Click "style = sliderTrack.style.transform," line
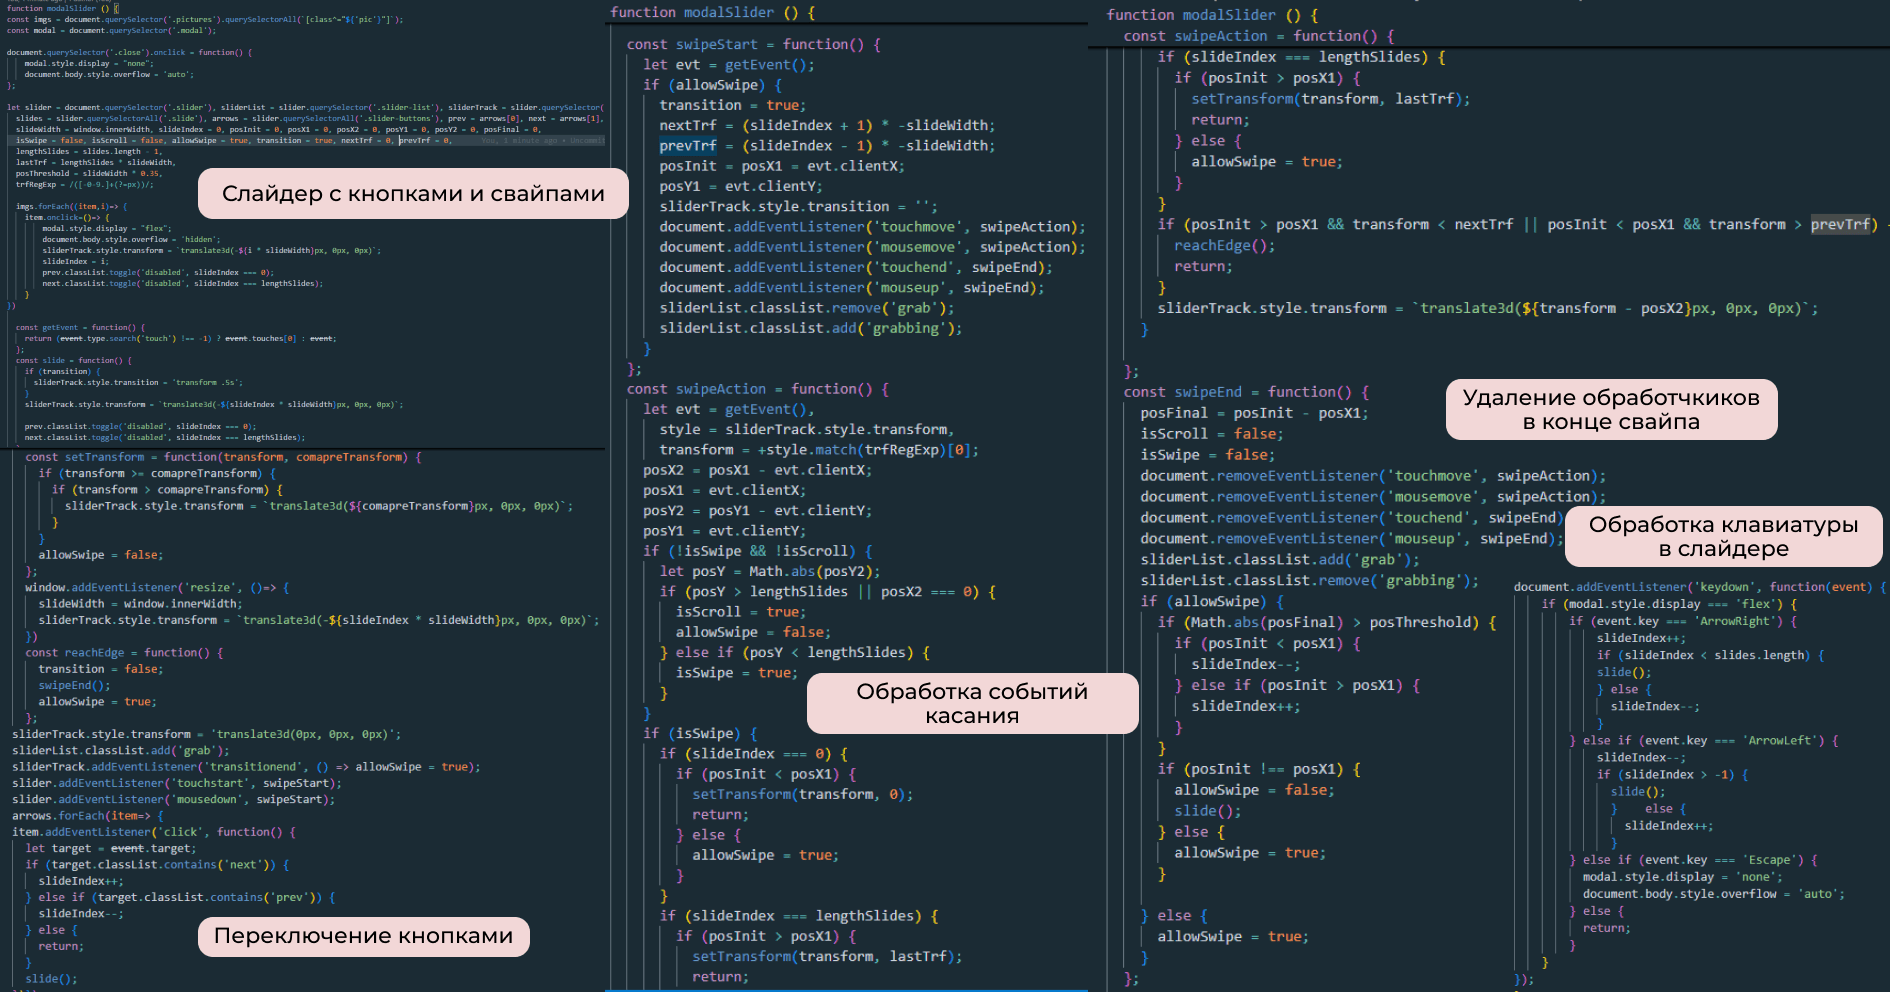This screenshot has width=1890, height=992. point(807,429)
